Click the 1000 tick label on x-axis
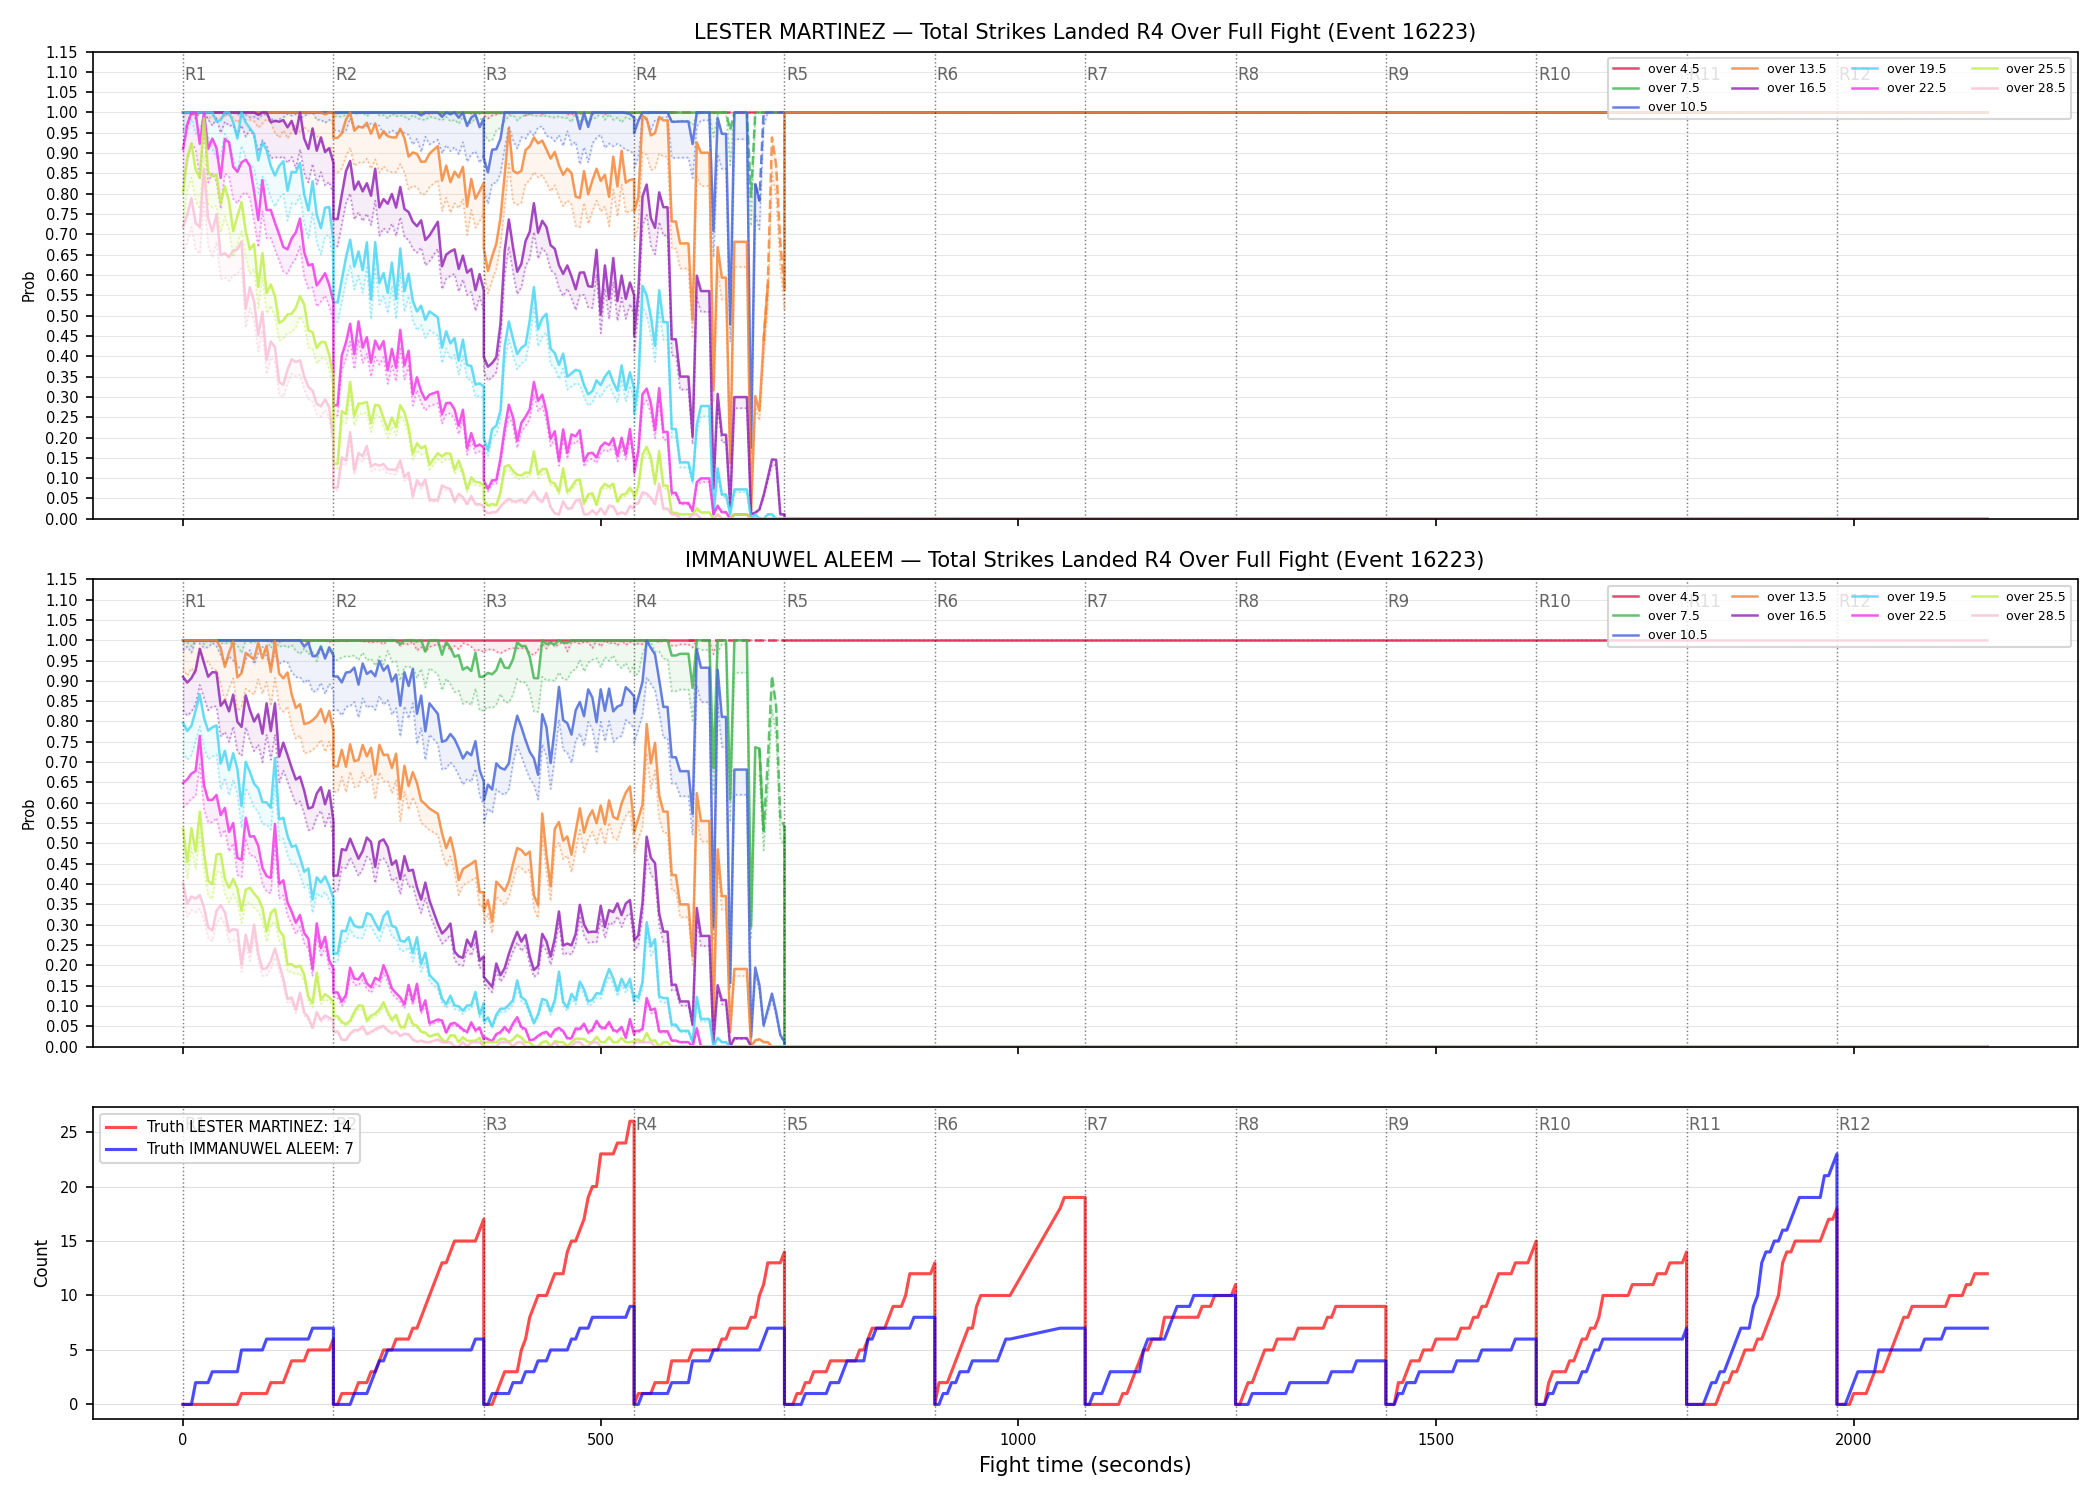This screenshot has width=2100, height=1500. 1018,1440
